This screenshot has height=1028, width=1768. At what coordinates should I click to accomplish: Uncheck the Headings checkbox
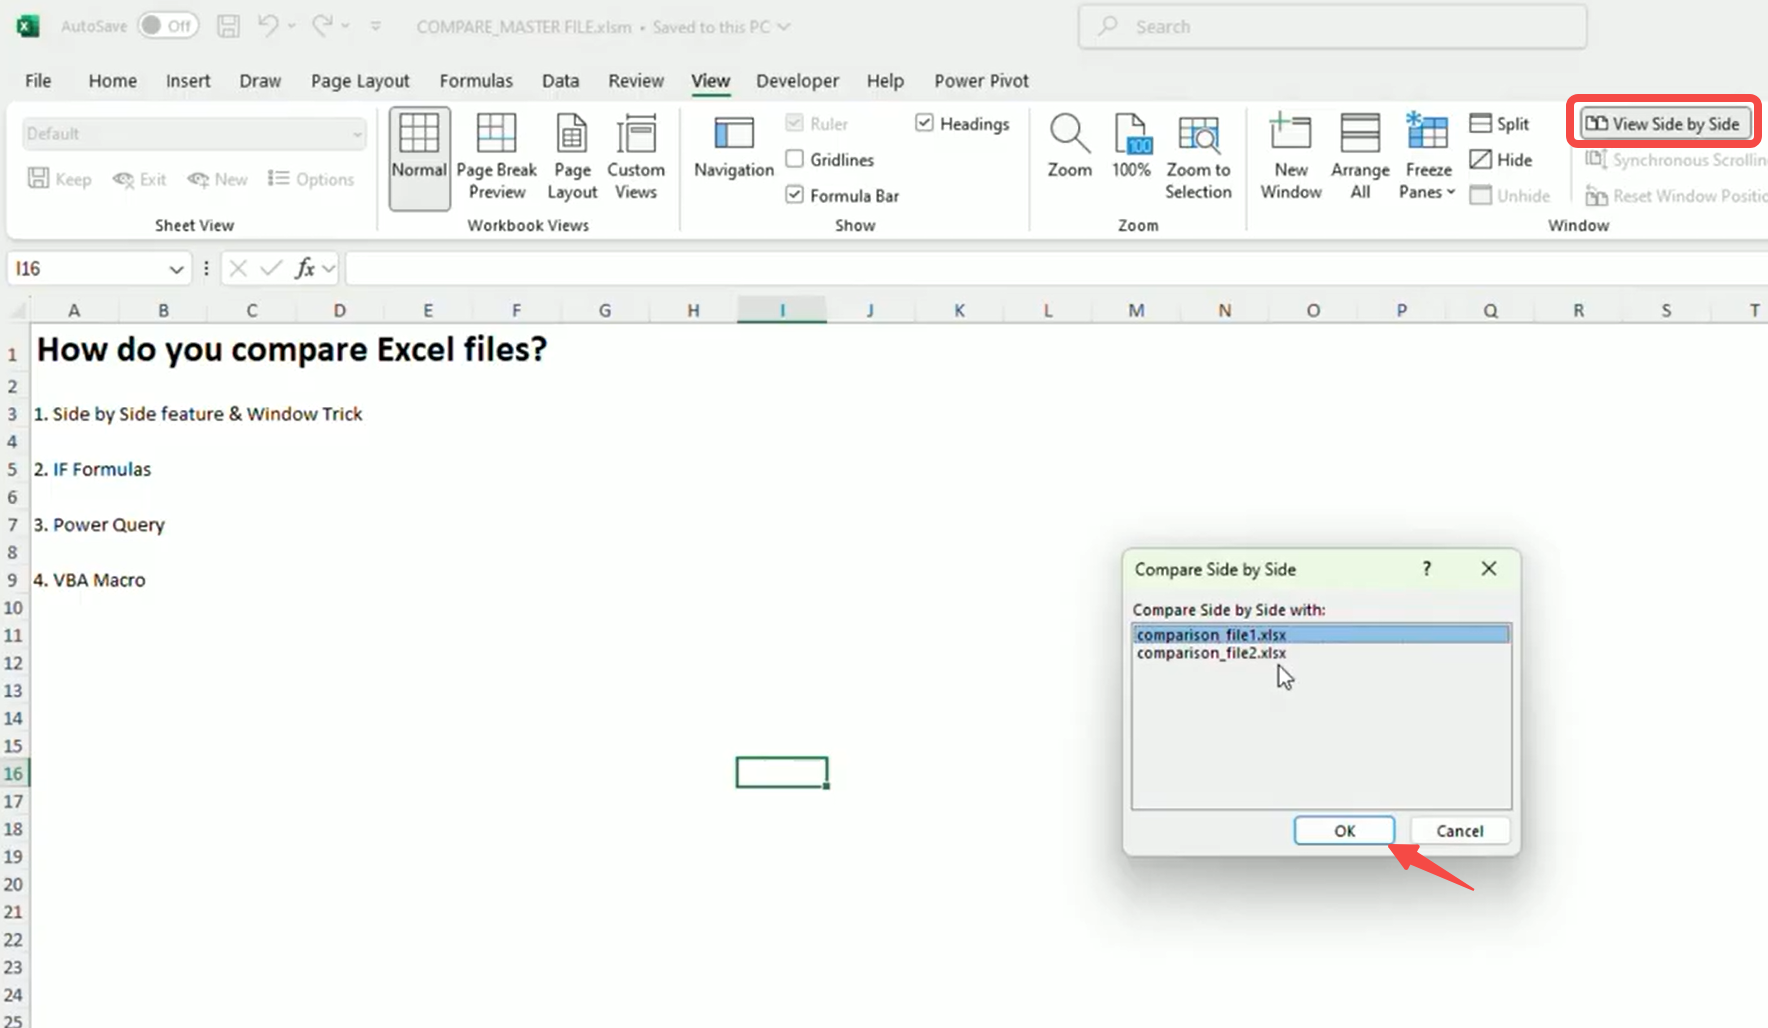[925, 123]
